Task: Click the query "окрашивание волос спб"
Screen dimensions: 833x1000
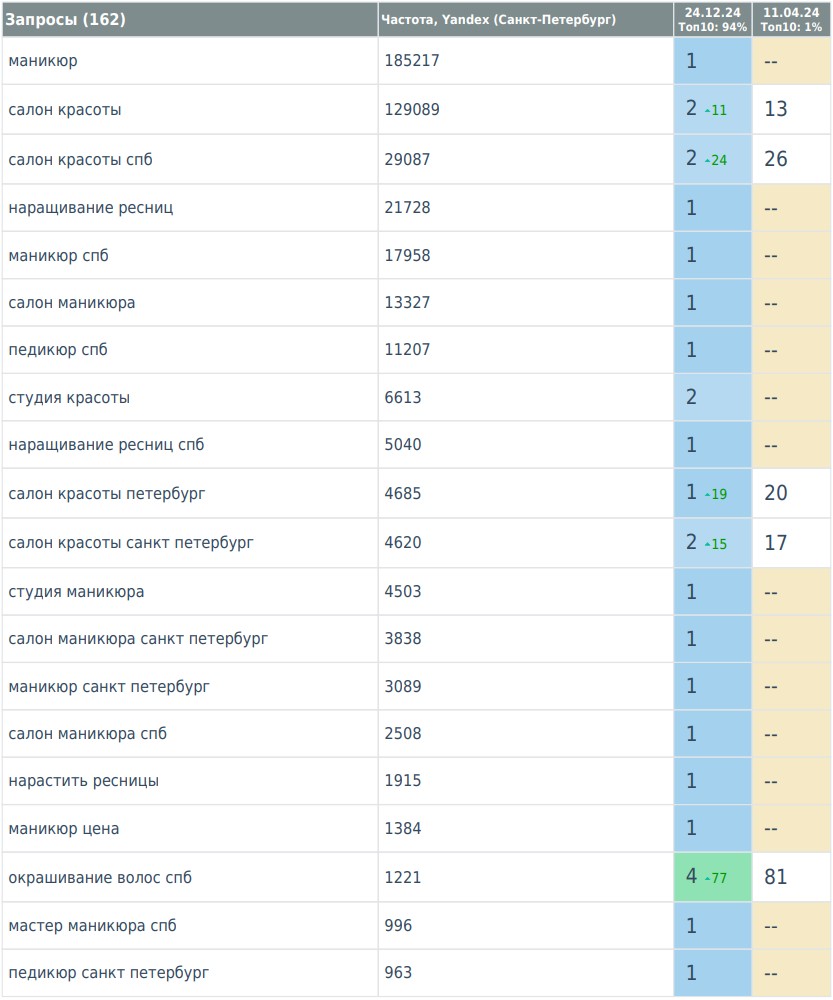Action: click(x=100, y=878)
